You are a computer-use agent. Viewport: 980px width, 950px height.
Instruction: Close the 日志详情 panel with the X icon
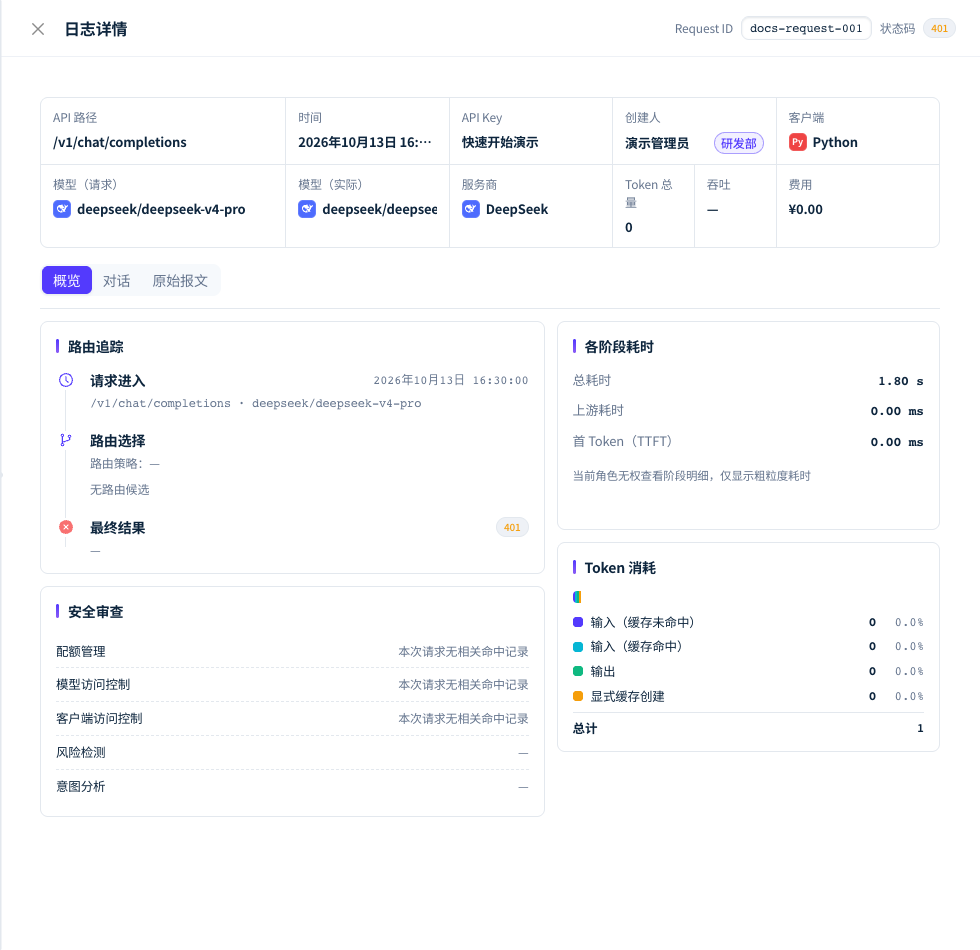pyautogui.click(x=38, y=29)
